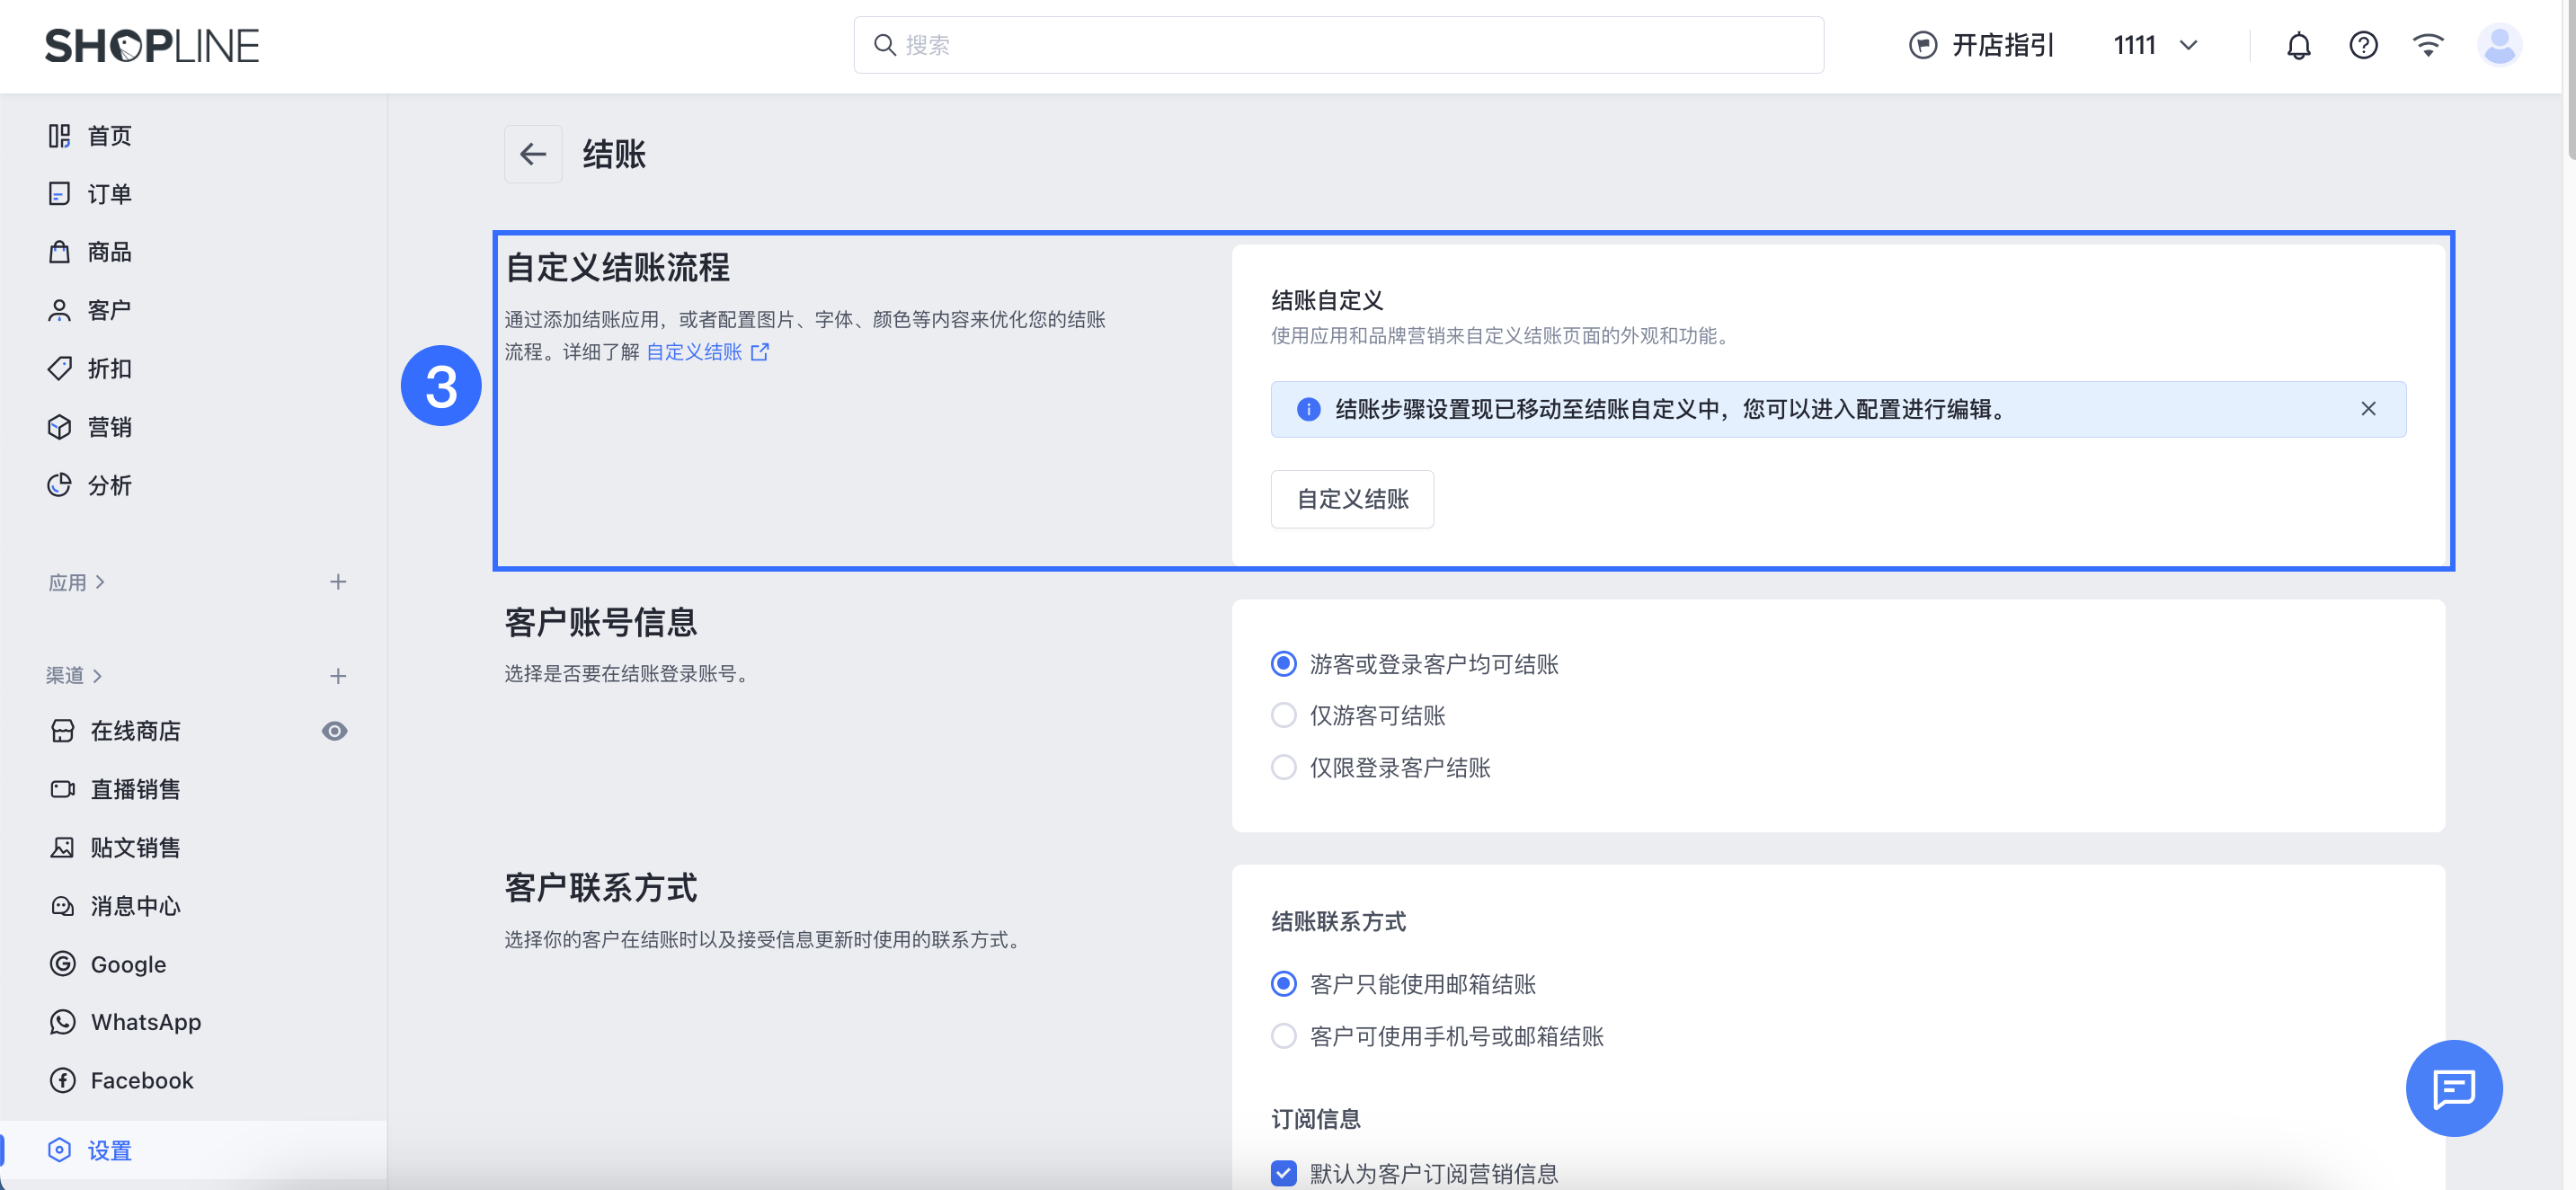Open the 设置 menu item

coord(193,1150)
